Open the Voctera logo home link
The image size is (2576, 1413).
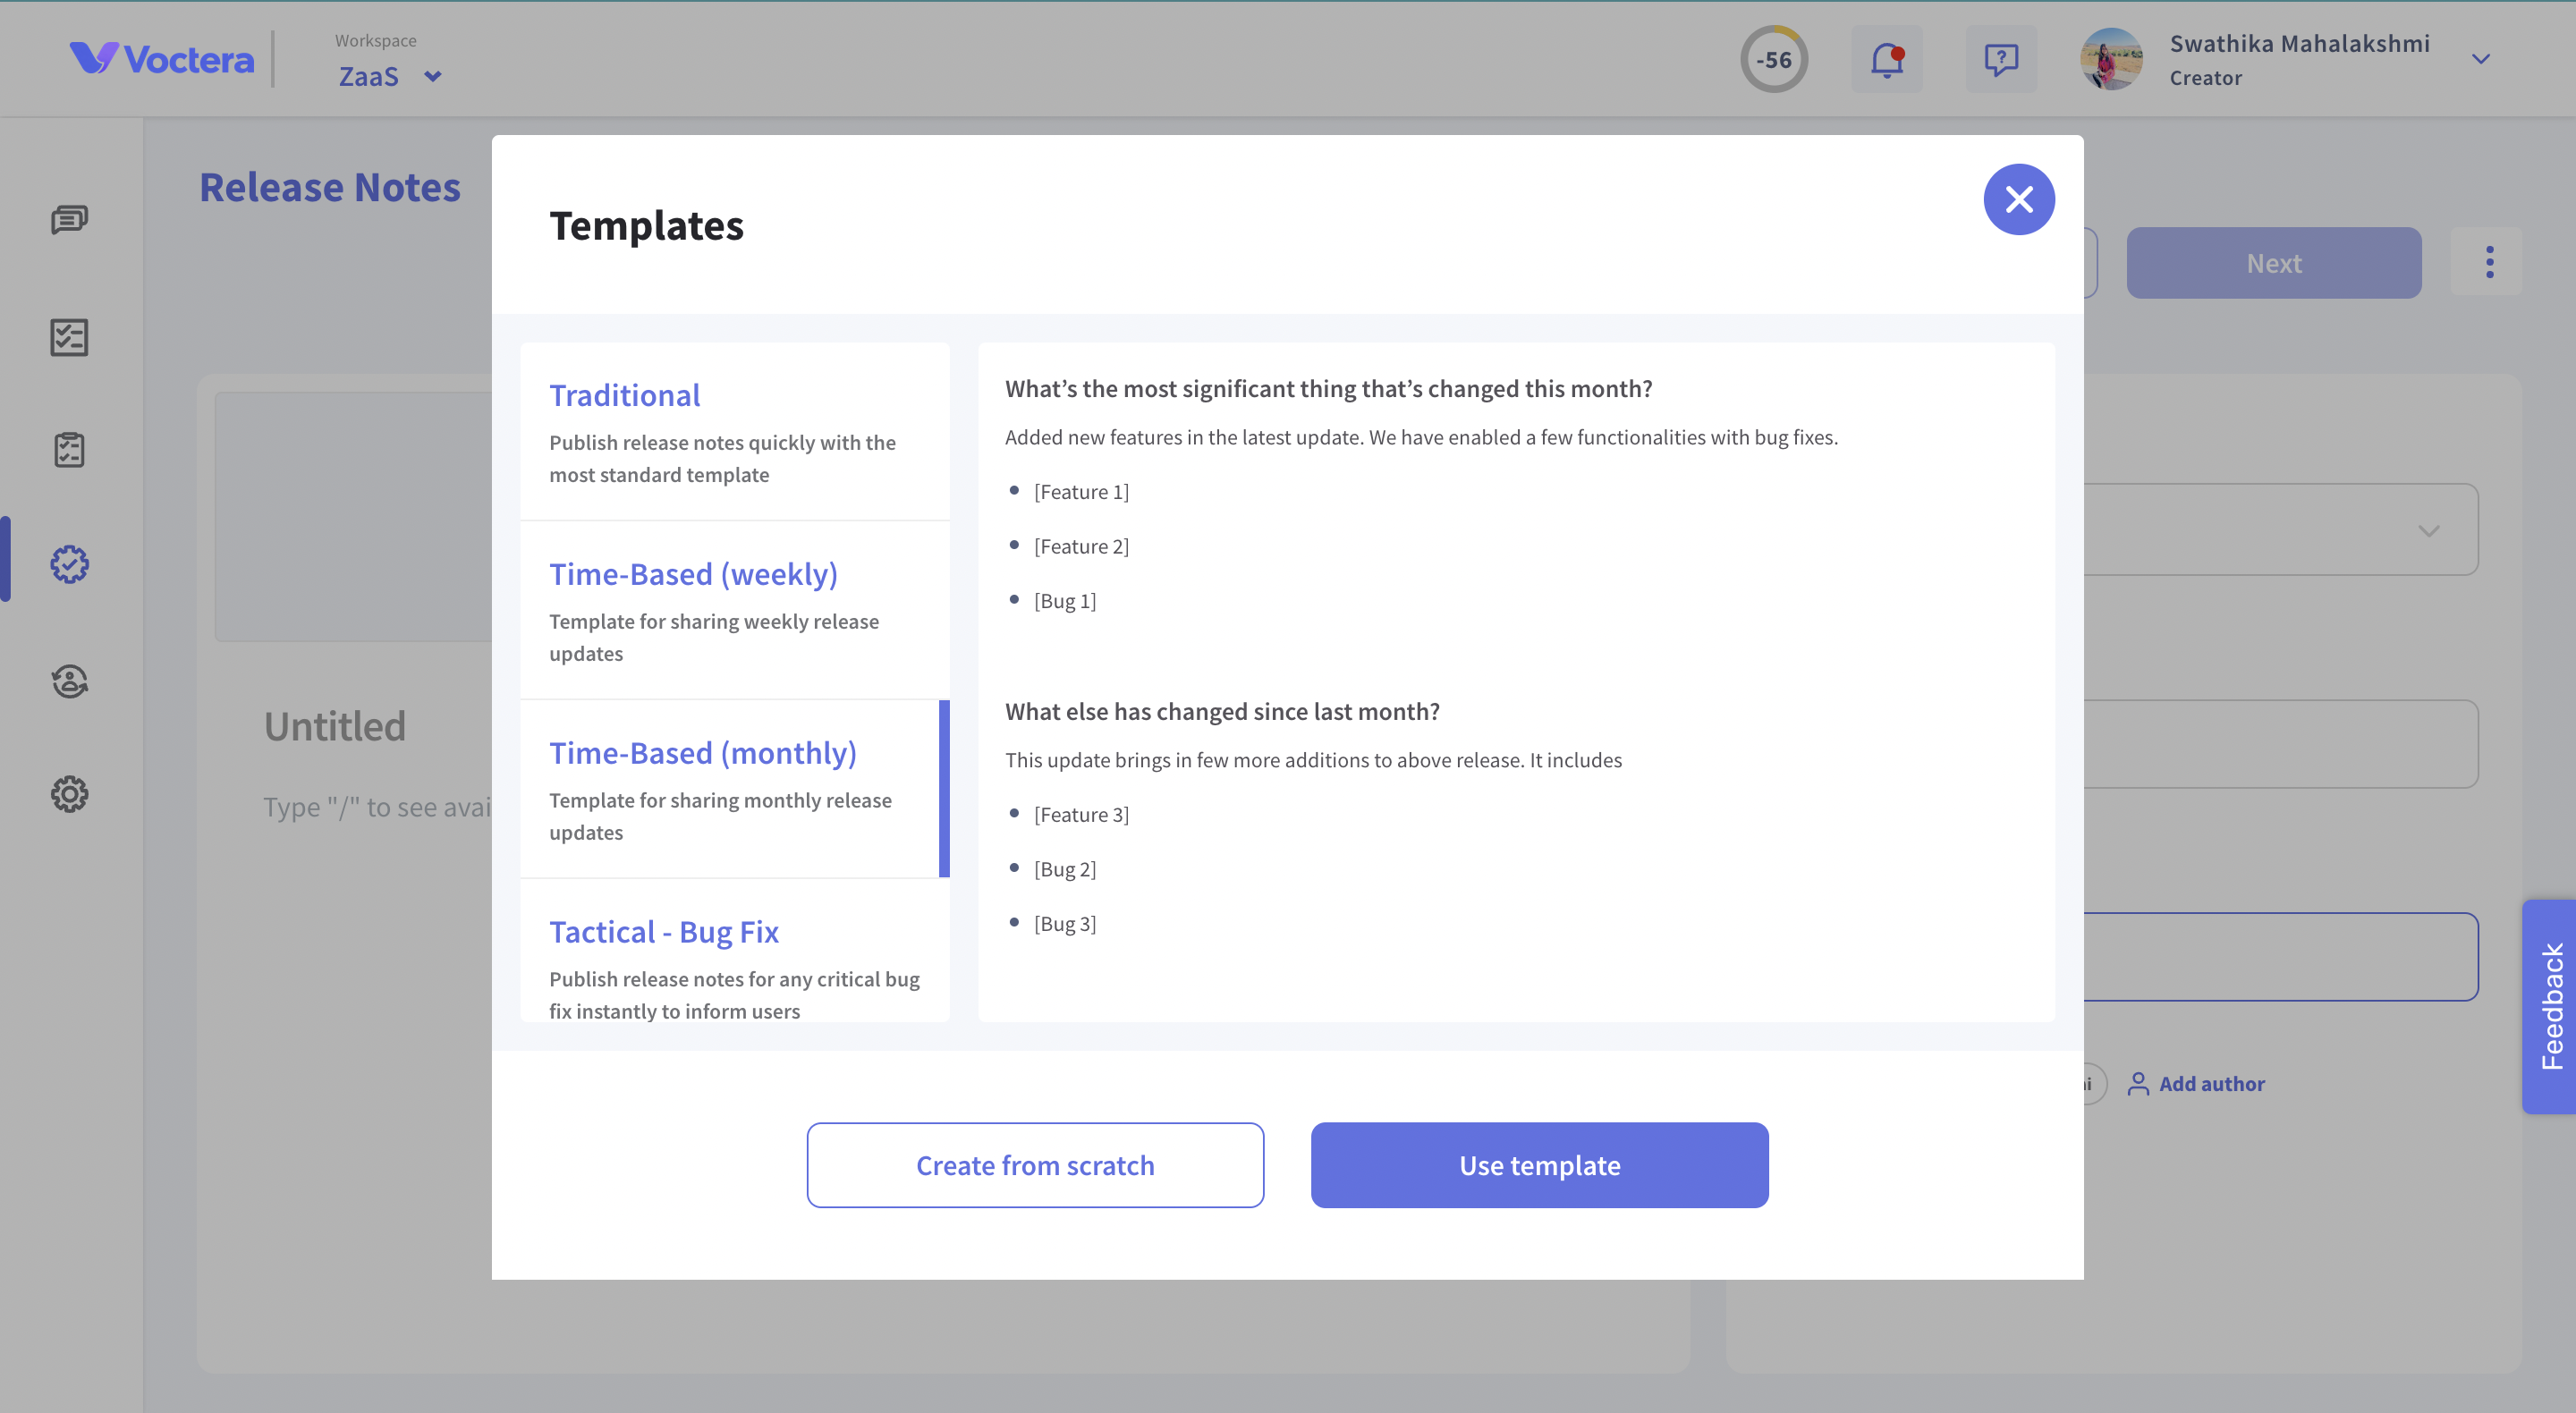[x=162, y=59]
